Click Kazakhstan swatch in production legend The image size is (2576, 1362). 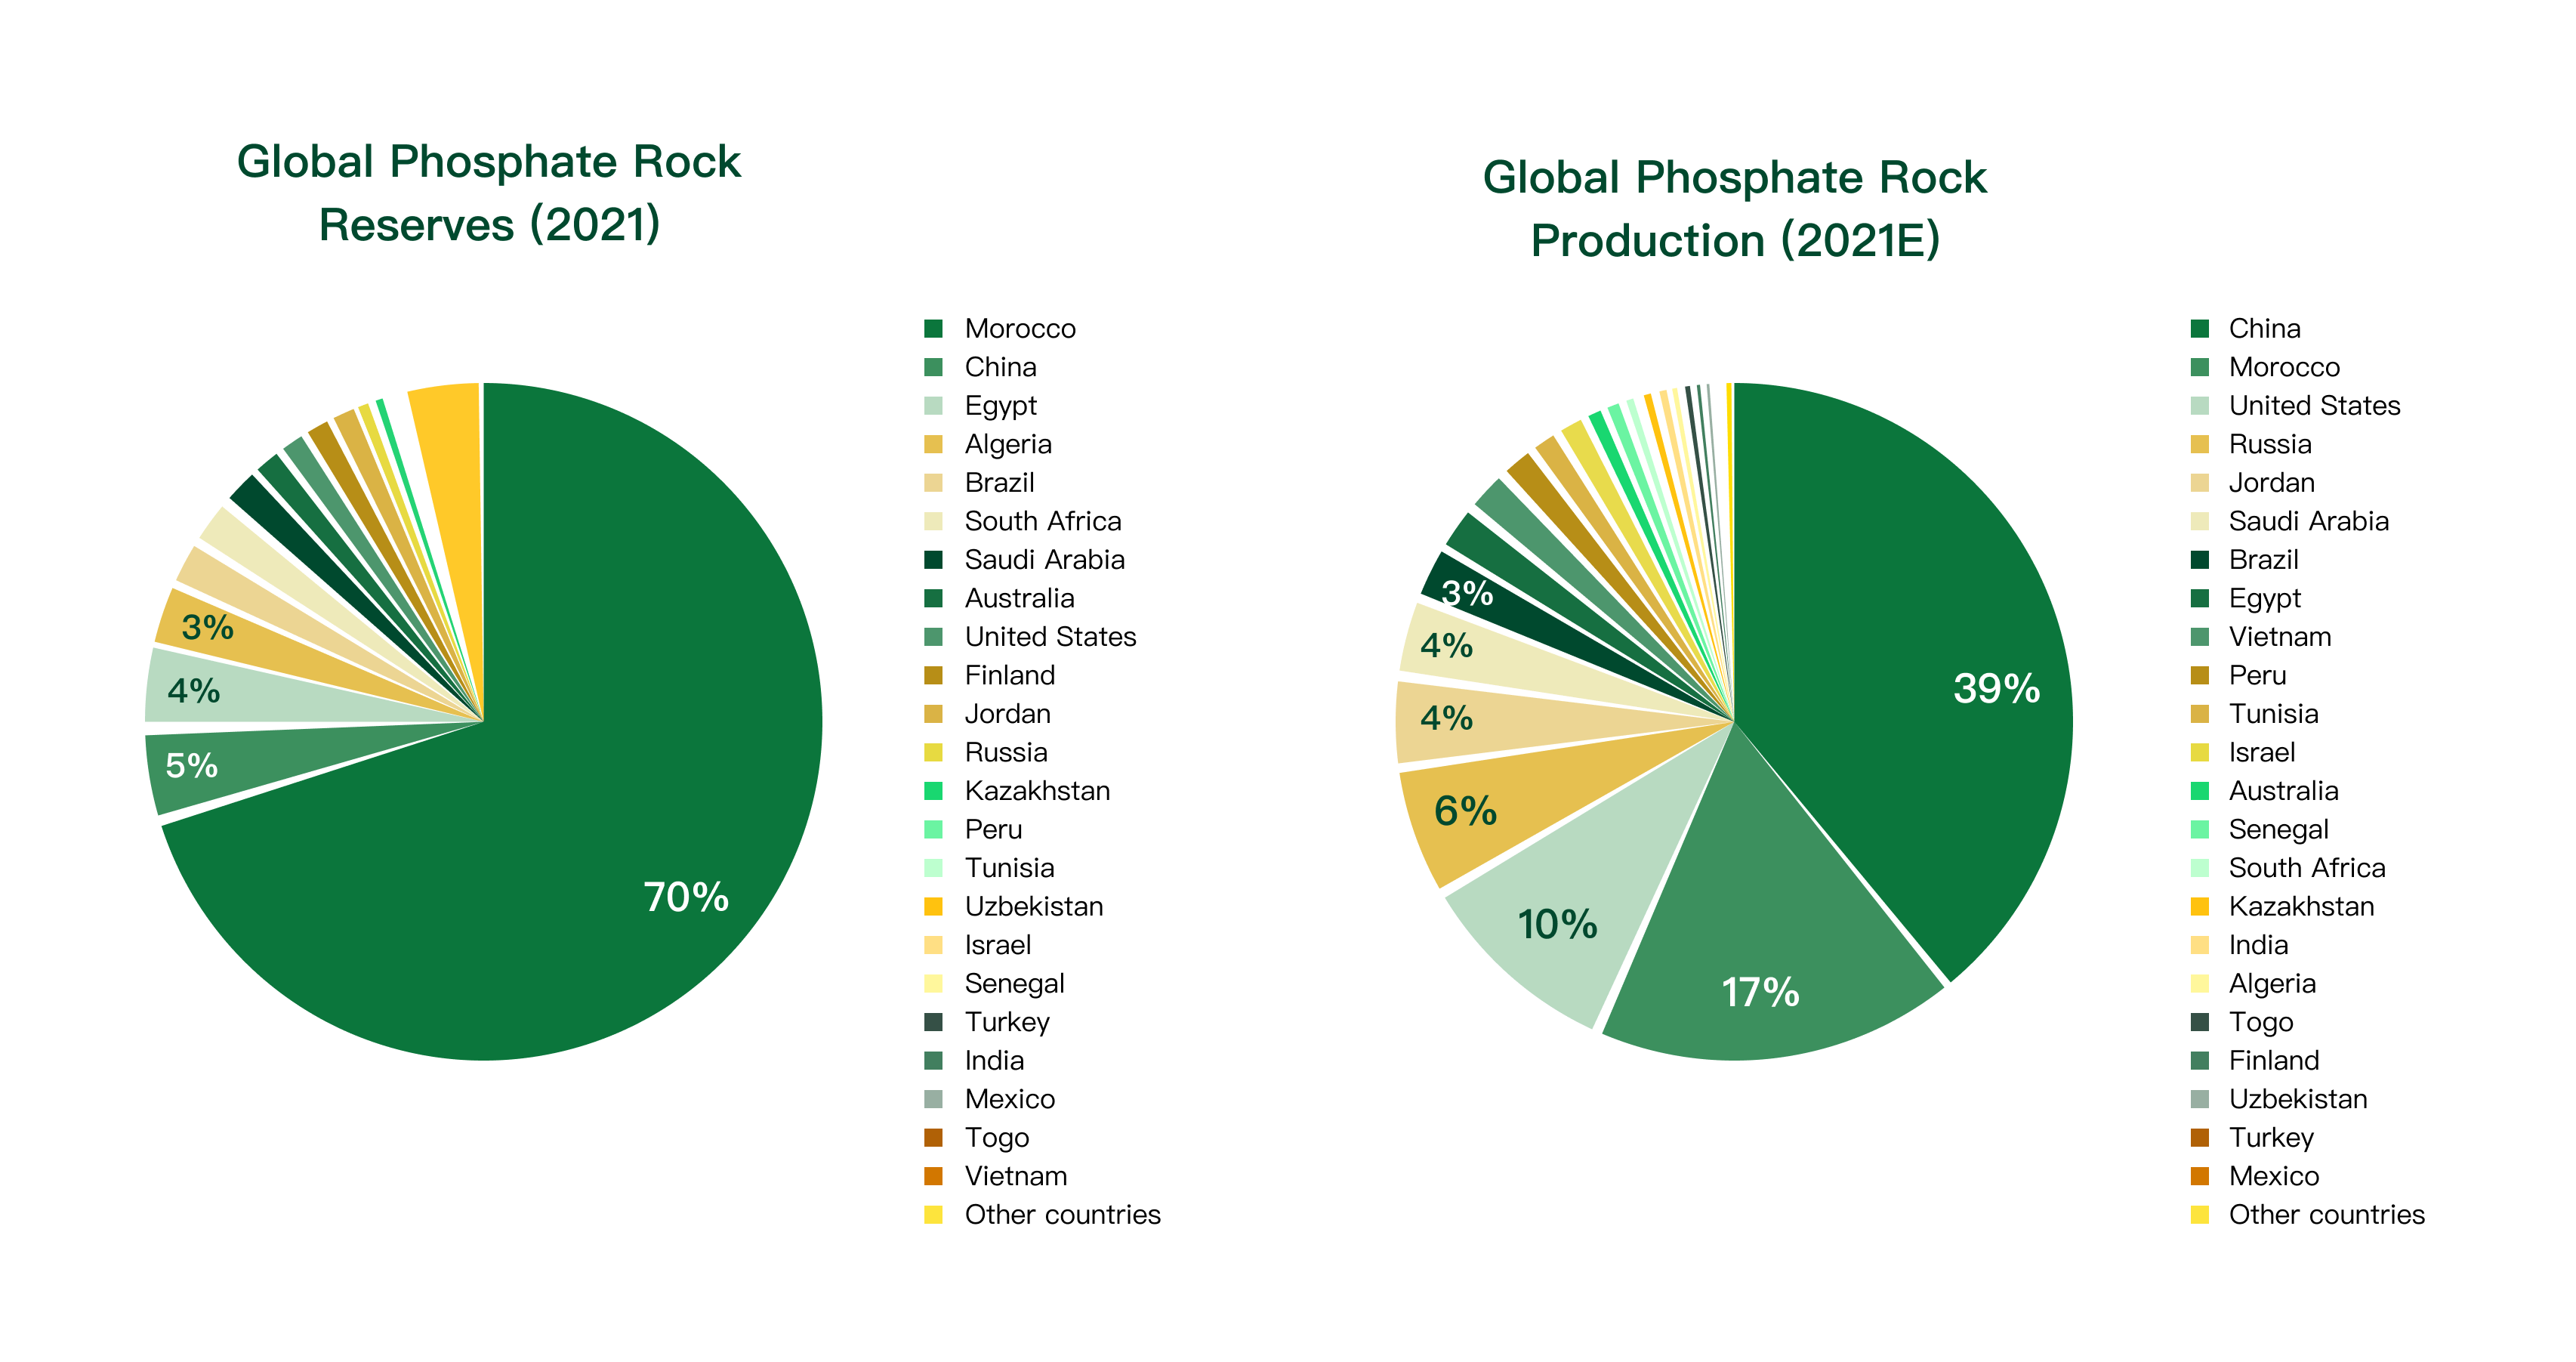2199,907
